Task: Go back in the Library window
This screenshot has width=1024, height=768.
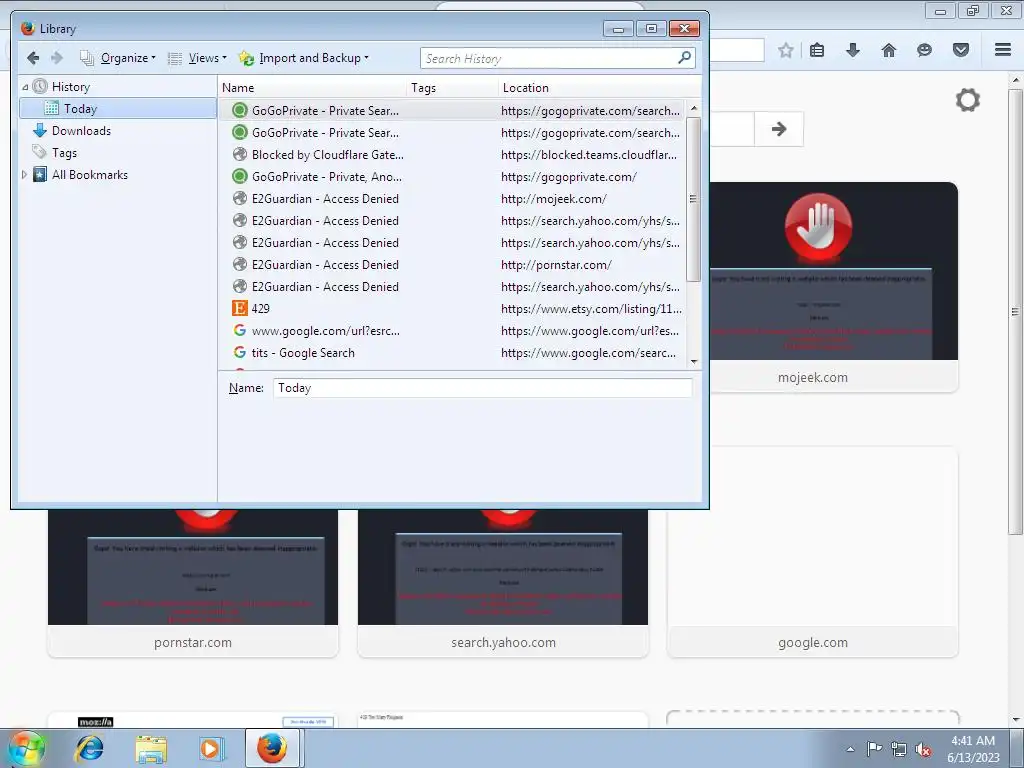Action: click(33, 58)
